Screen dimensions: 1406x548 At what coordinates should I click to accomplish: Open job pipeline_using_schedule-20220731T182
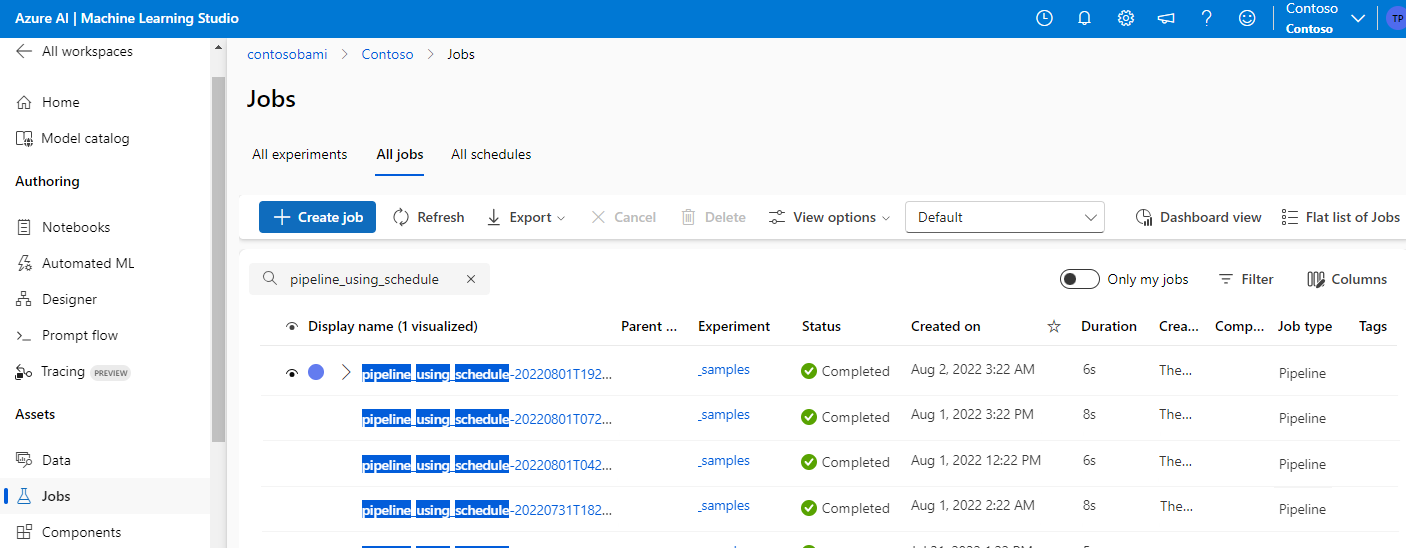click(x=487, y=510)
